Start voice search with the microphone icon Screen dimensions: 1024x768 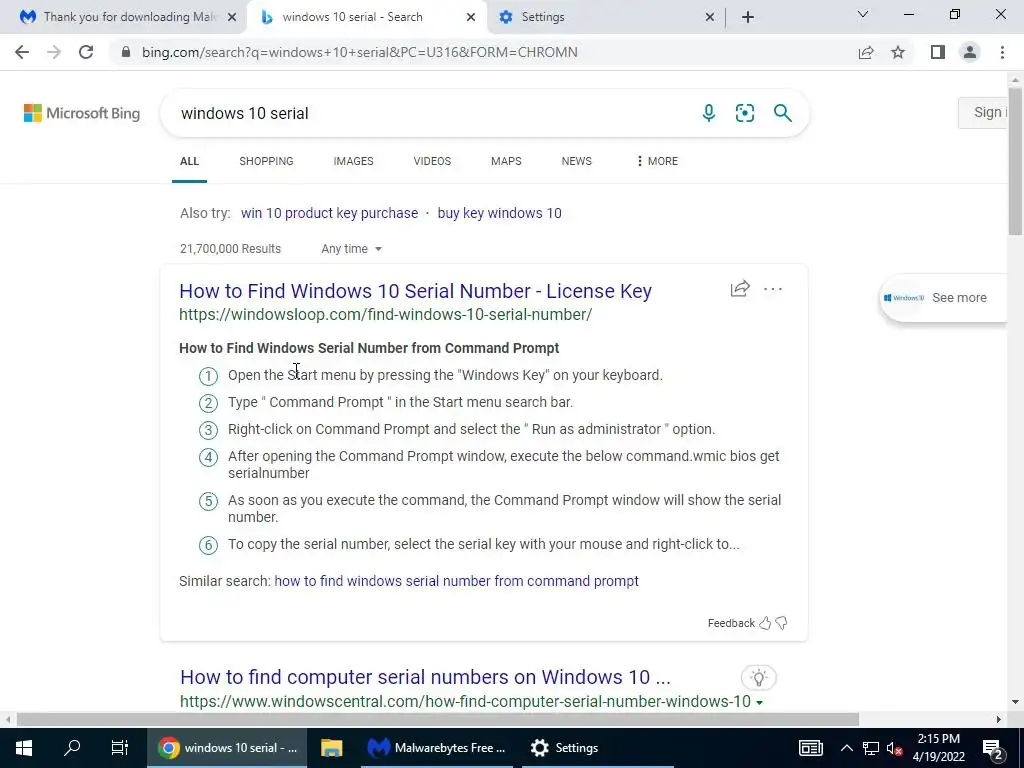(709, 113)
